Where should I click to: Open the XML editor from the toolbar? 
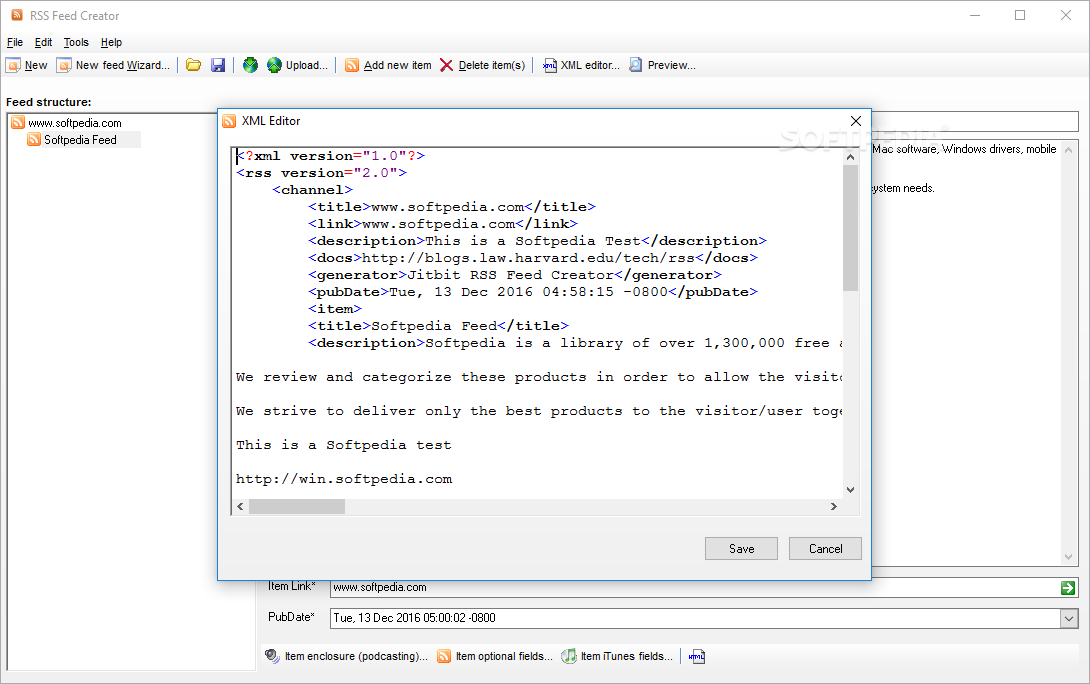coord(581,65)
